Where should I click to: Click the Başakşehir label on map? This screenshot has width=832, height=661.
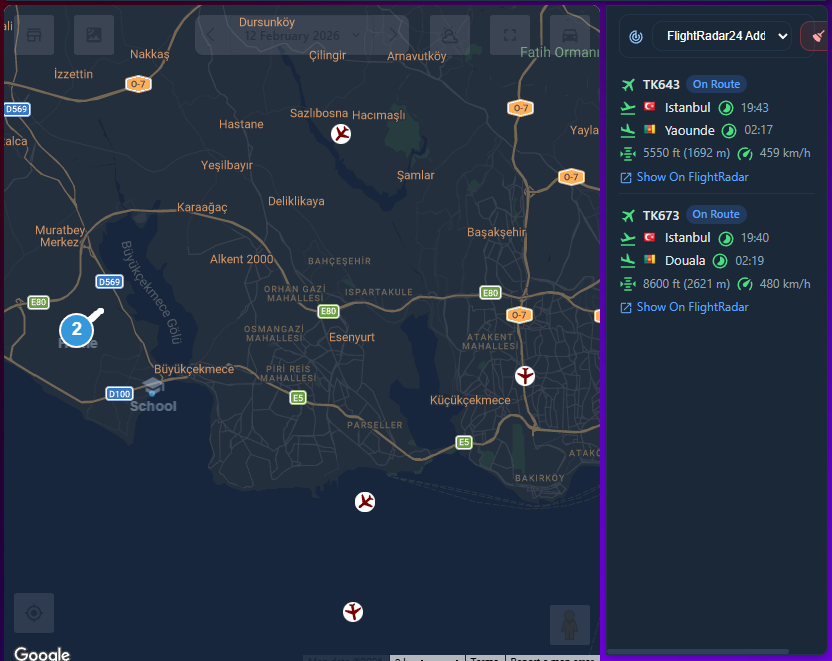[496, 232]
